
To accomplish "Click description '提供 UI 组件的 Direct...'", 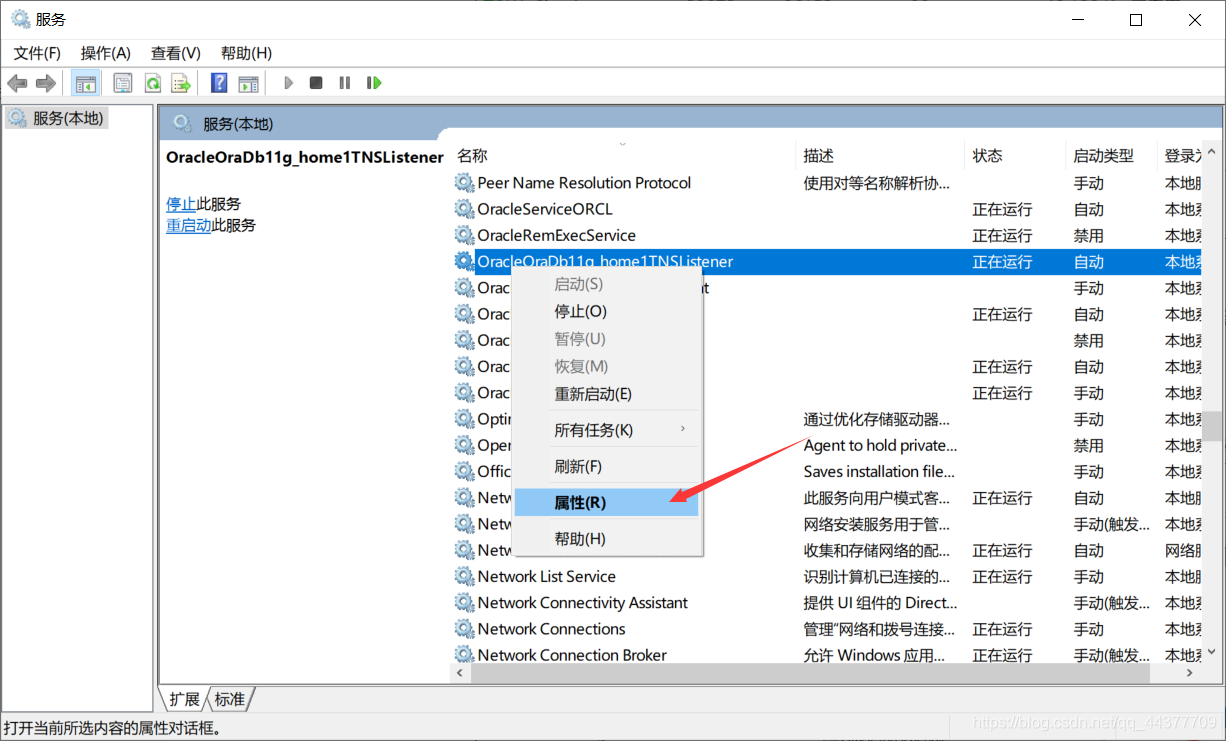I will (880, 602).
